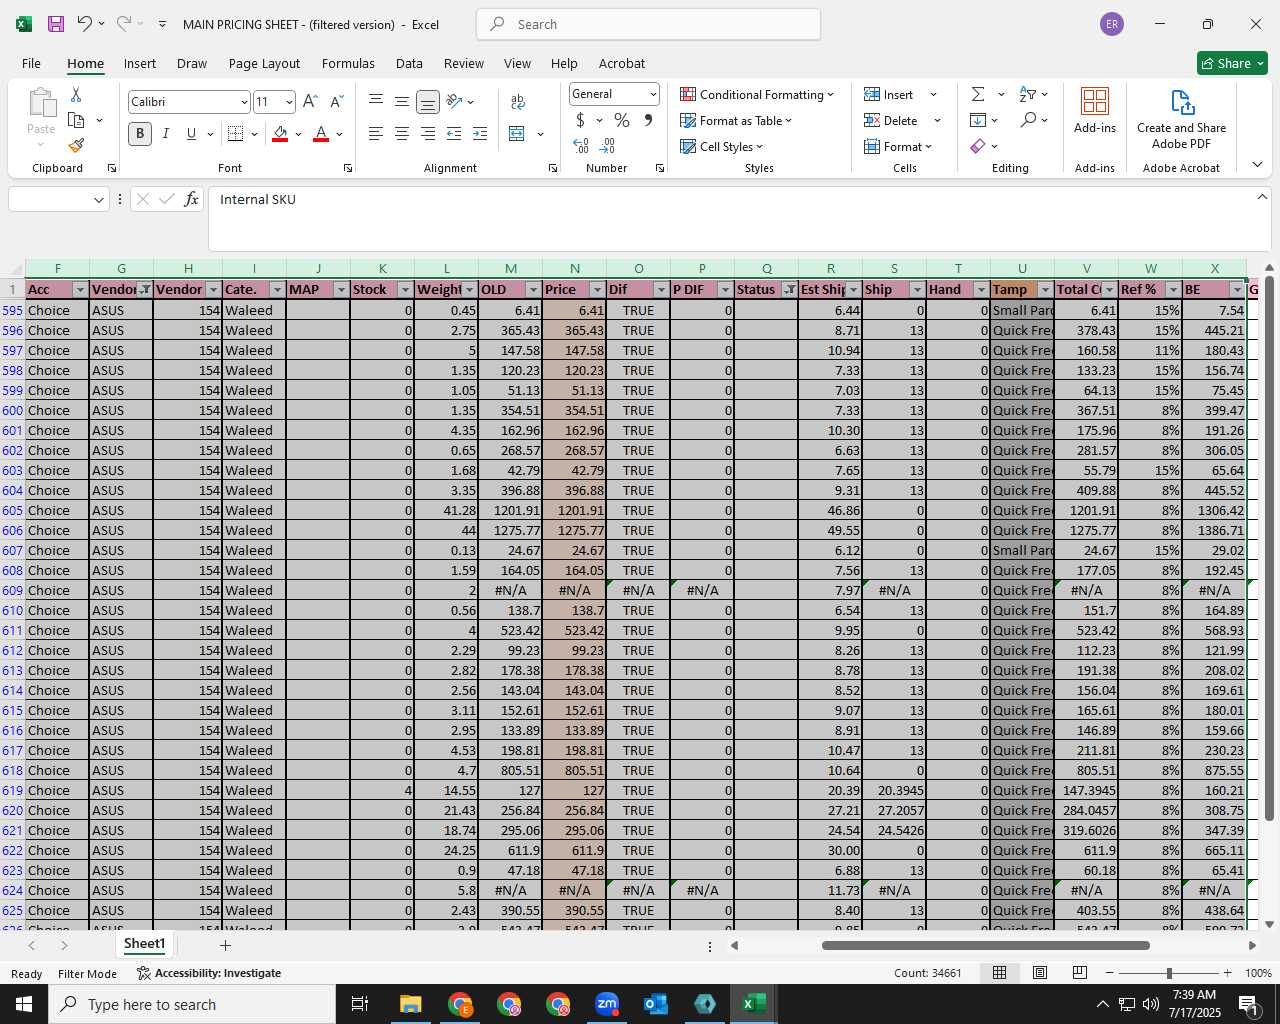Apply Comma Style format
This screenshot has height=1024, width=1280.
click(x=648, y=120)
